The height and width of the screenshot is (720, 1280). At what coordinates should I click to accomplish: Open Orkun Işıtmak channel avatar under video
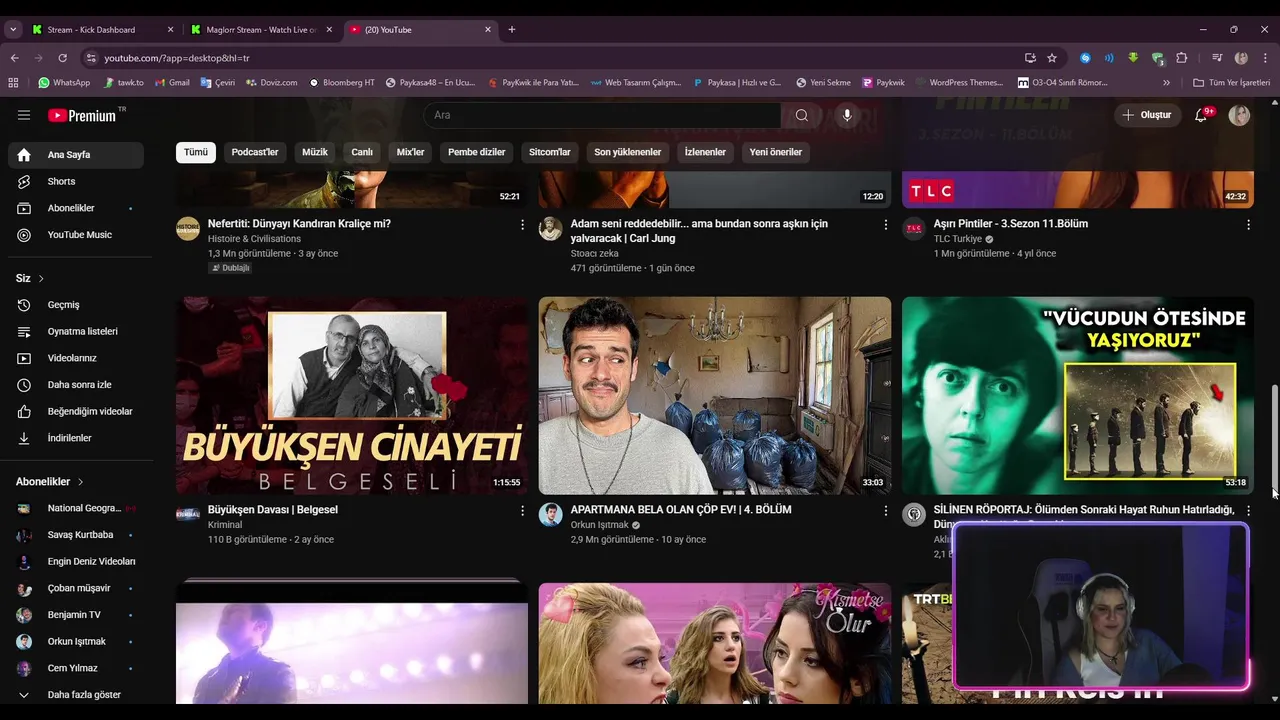[x=551, y=514]
